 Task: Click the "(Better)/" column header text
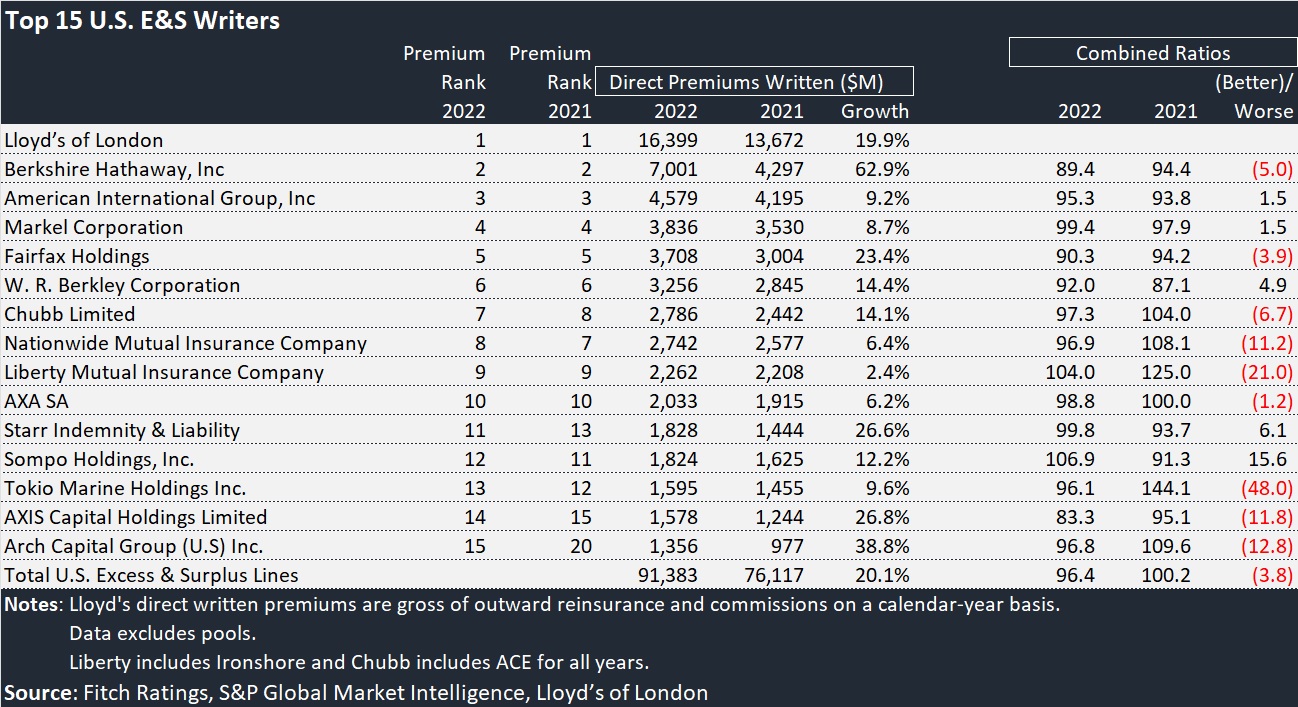1254,82
